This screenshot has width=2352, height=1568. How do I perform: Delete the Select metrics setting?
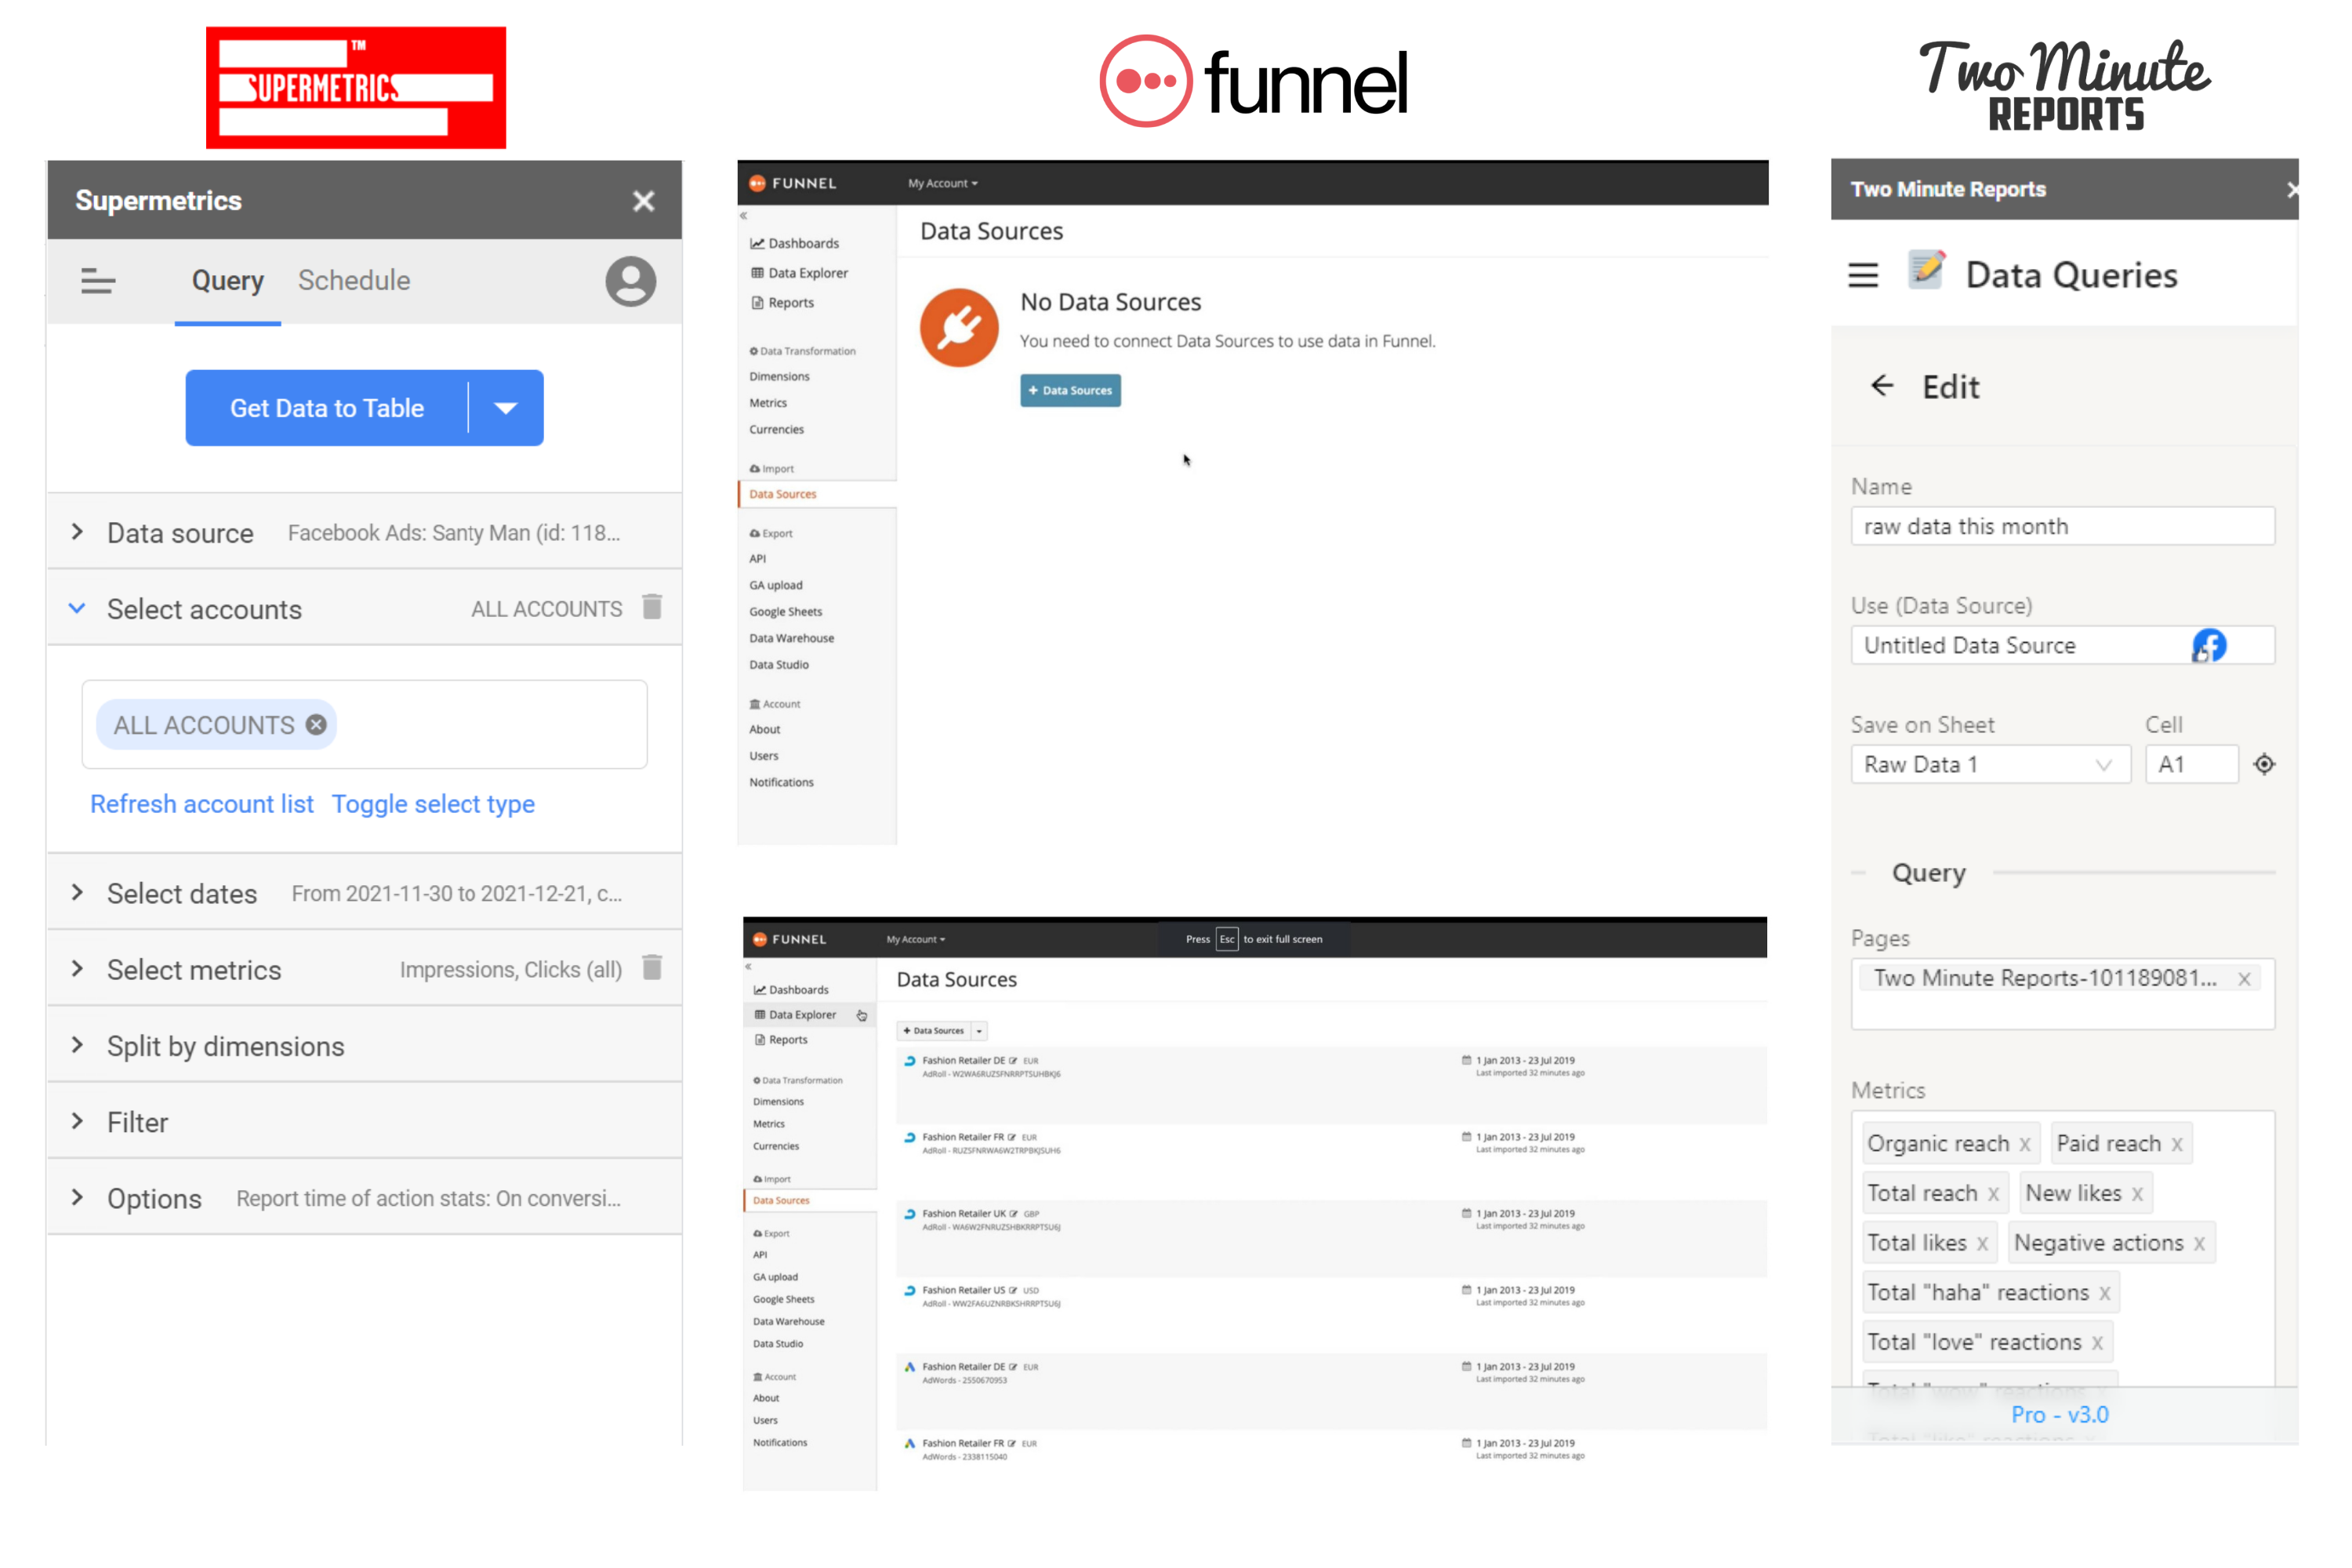652,968
